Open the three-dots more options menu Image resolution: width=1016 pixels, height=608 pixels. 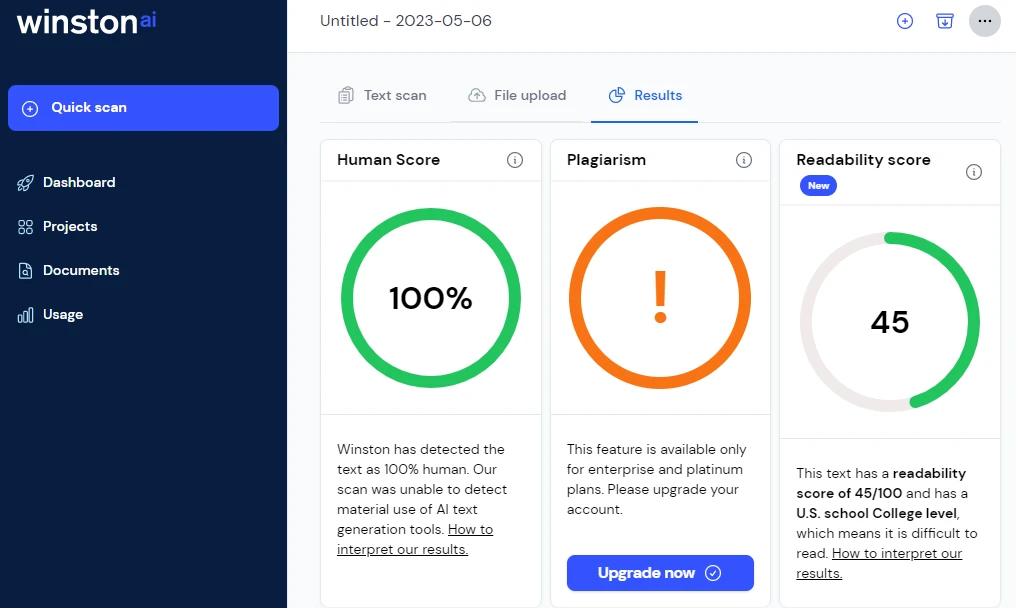click(985, 21)
